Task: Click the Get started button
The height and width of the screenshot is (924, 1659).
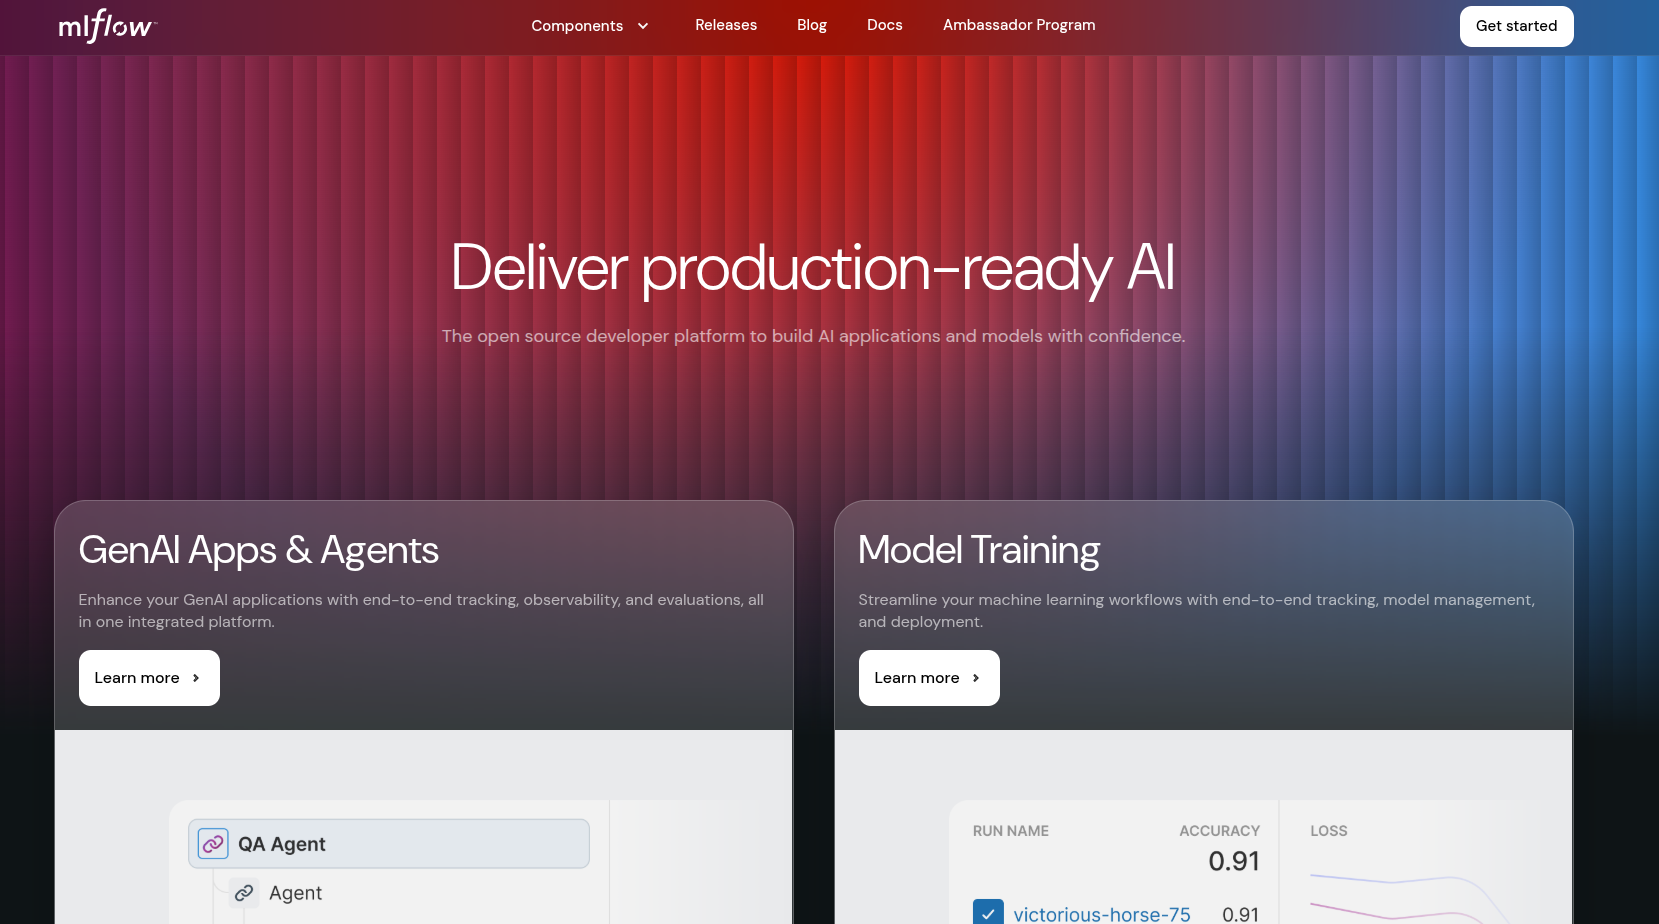Action: (1516, 26)
